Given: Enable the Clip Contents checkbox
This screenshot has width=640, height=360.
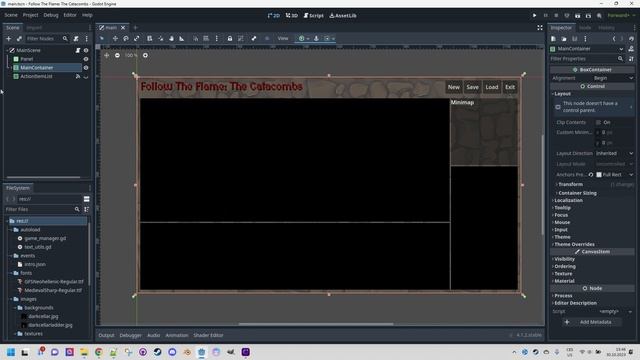Looking at the screenshot, I should [x=598, y=122].
